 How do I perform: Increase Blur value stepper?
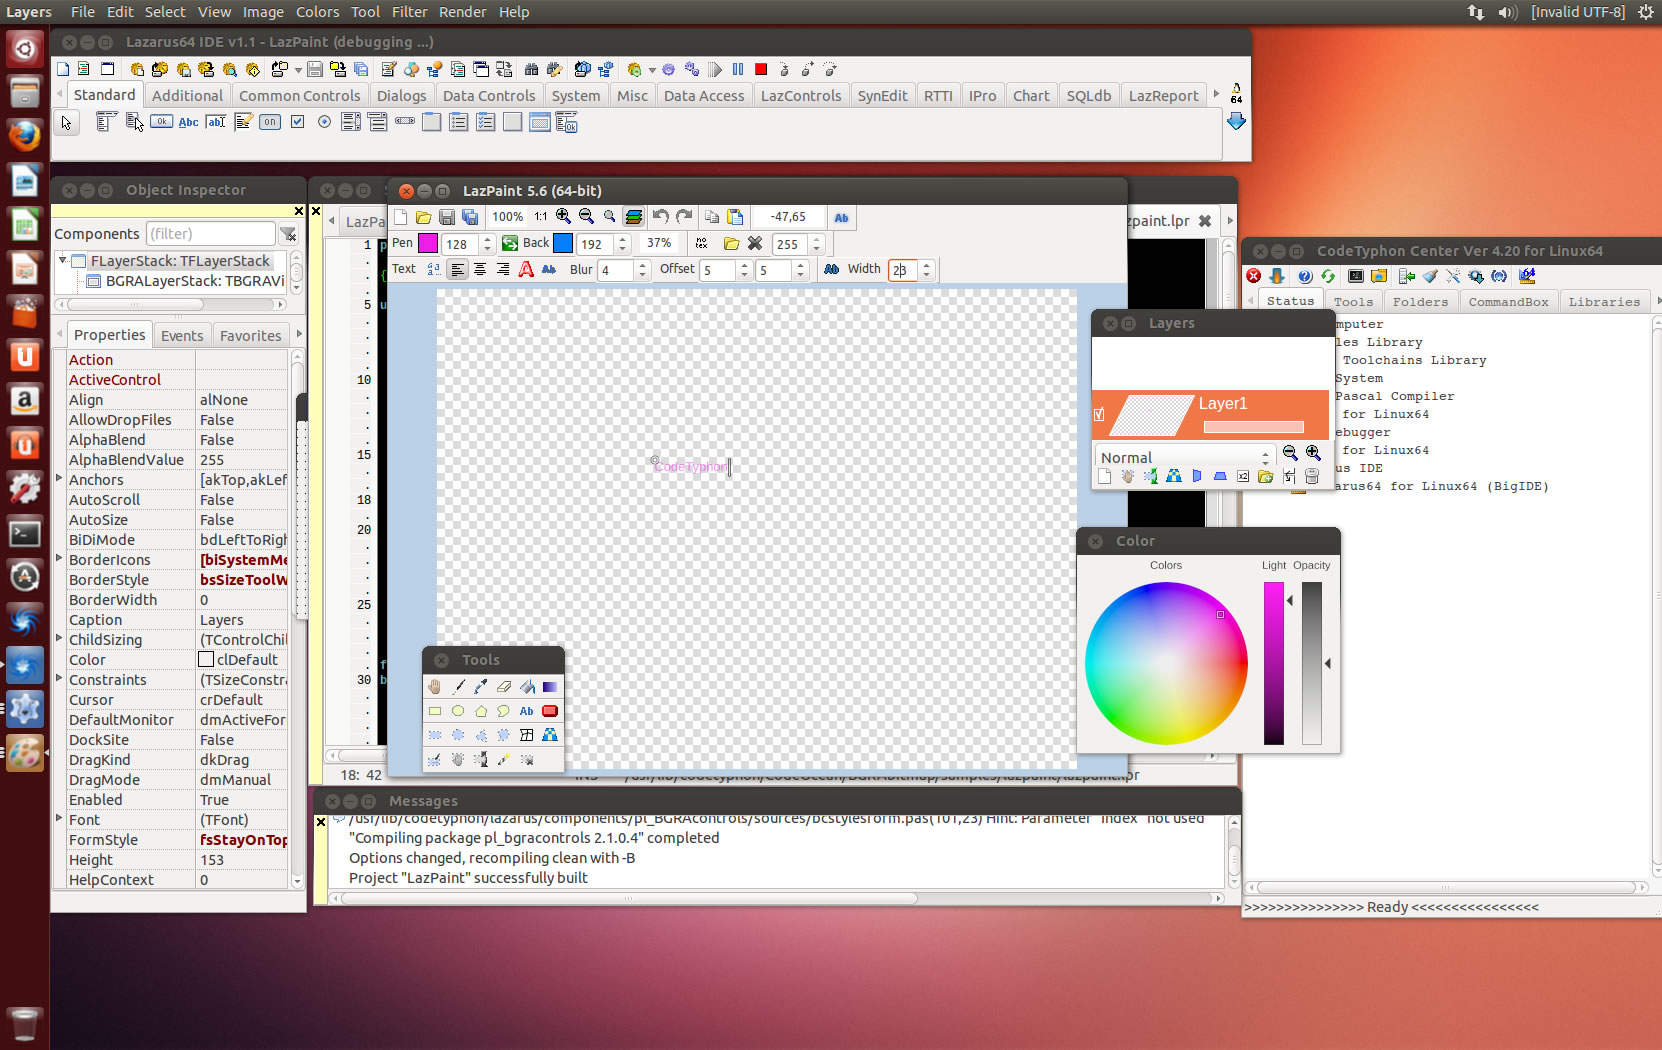(642, 265)
